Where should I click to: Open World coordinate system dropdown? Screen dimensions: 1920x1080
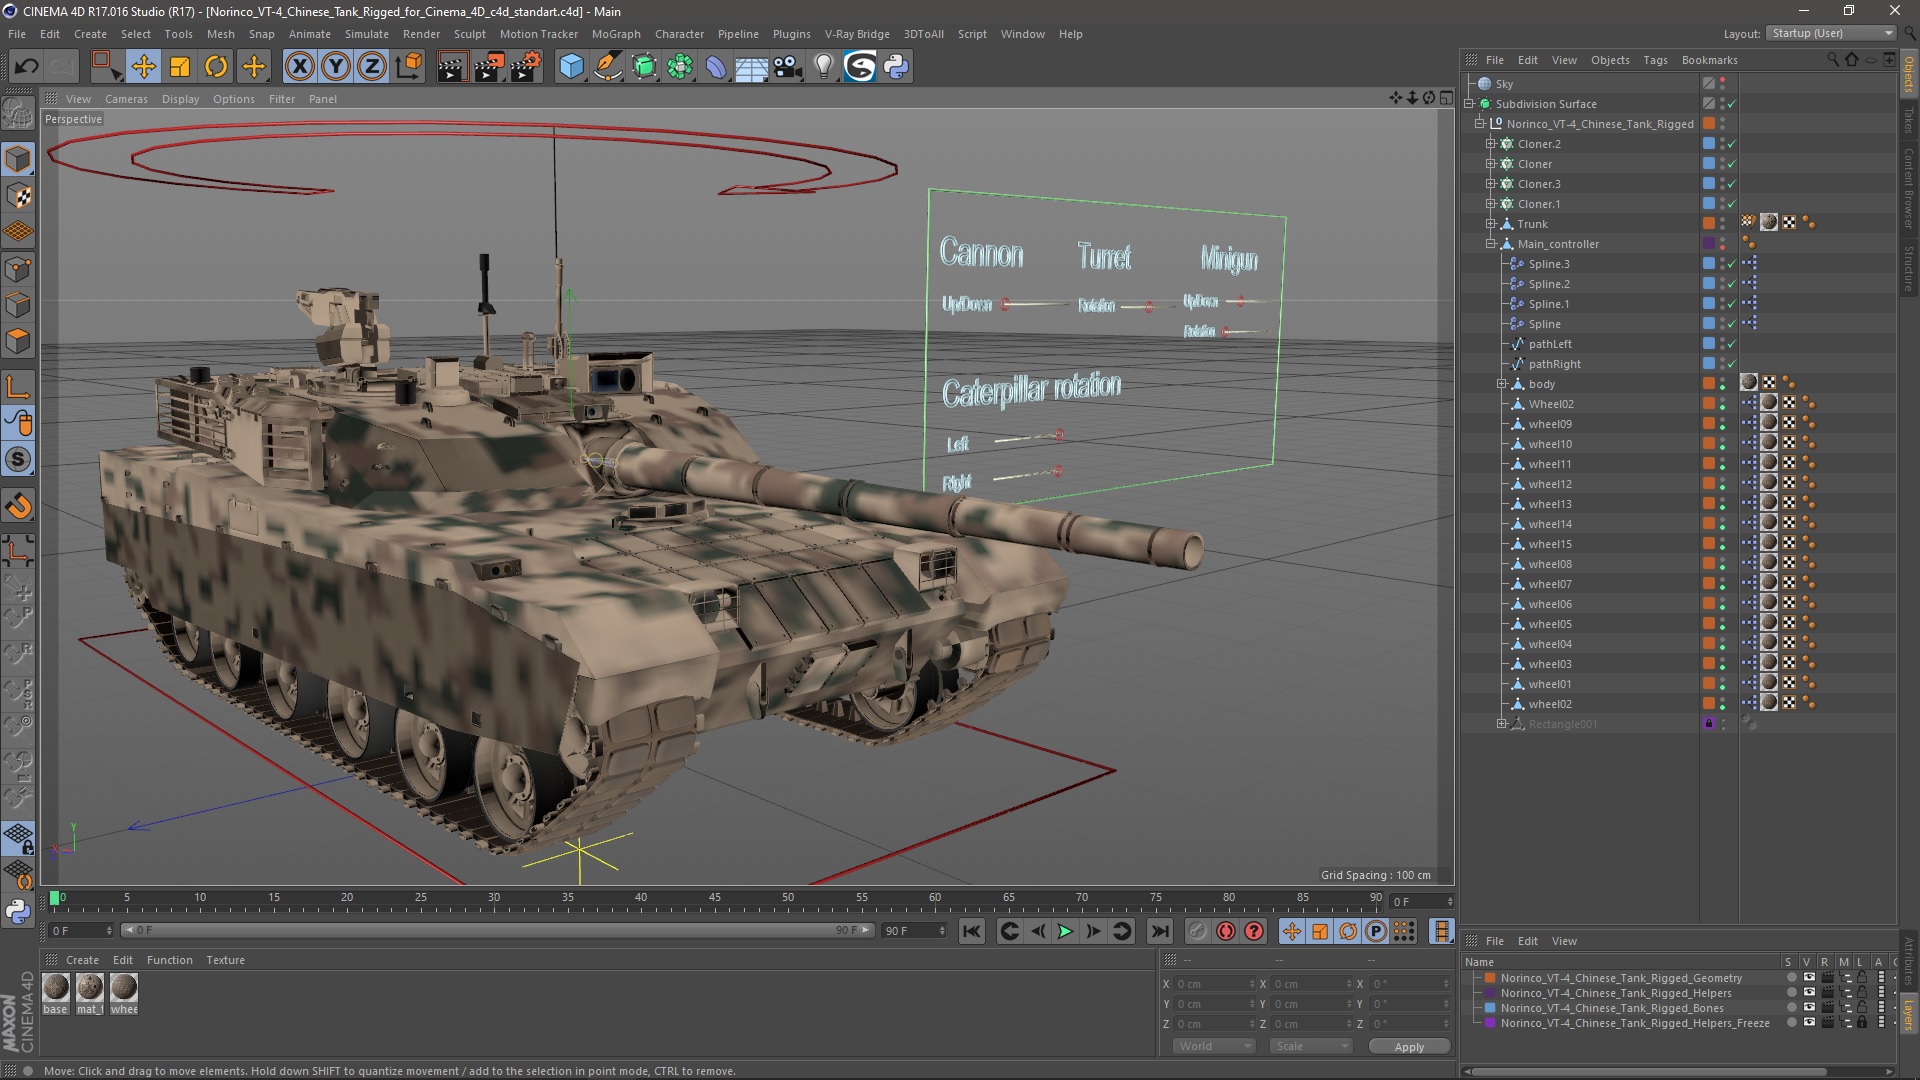point(1214,1046)
